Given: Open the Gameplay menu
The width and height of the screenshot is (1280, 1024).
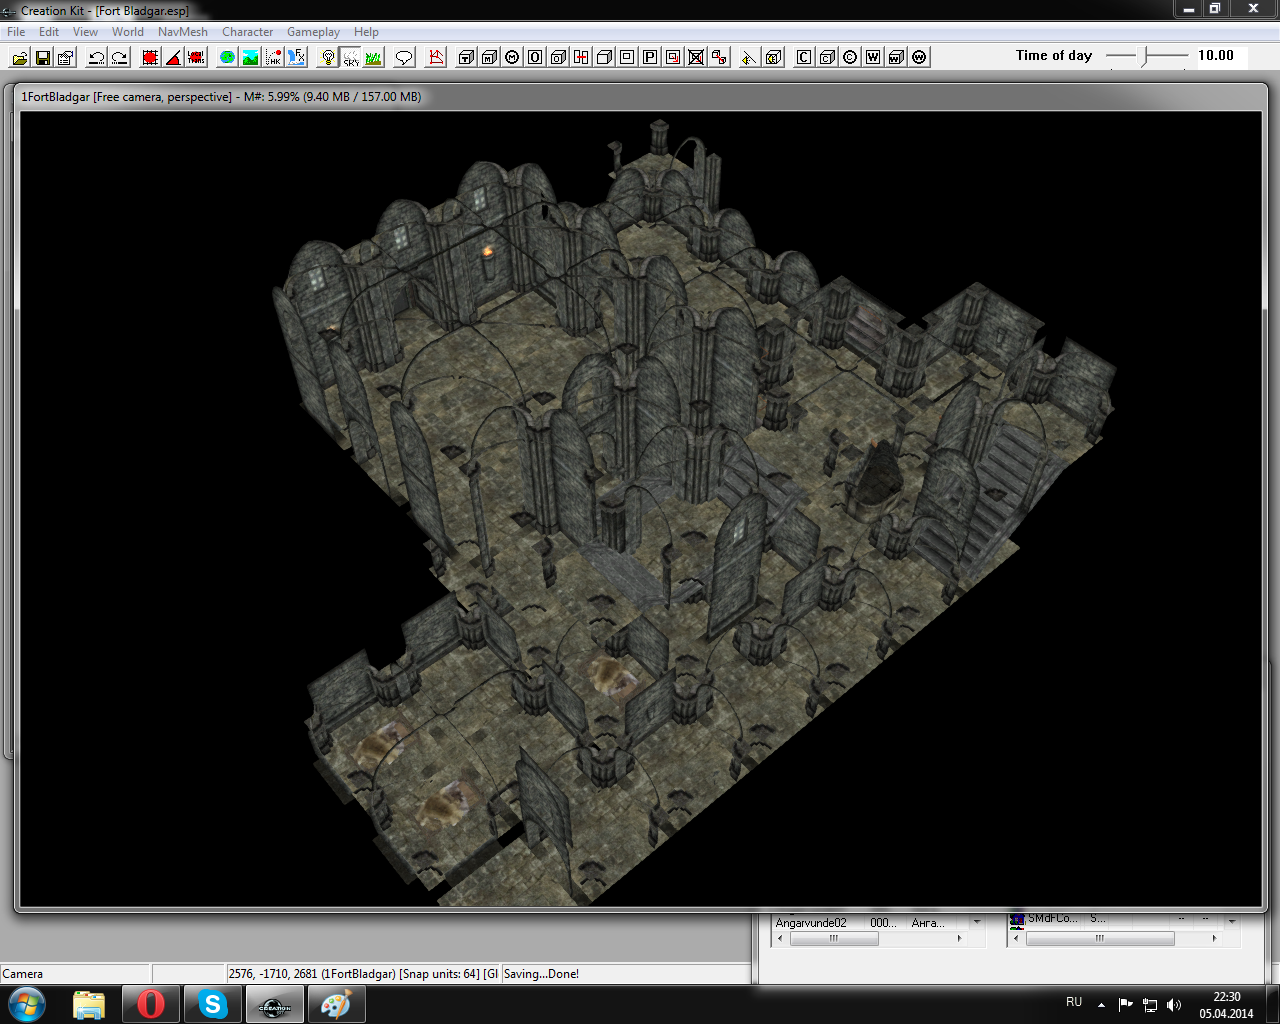Looking at the screenshot, I should [313, 32].
